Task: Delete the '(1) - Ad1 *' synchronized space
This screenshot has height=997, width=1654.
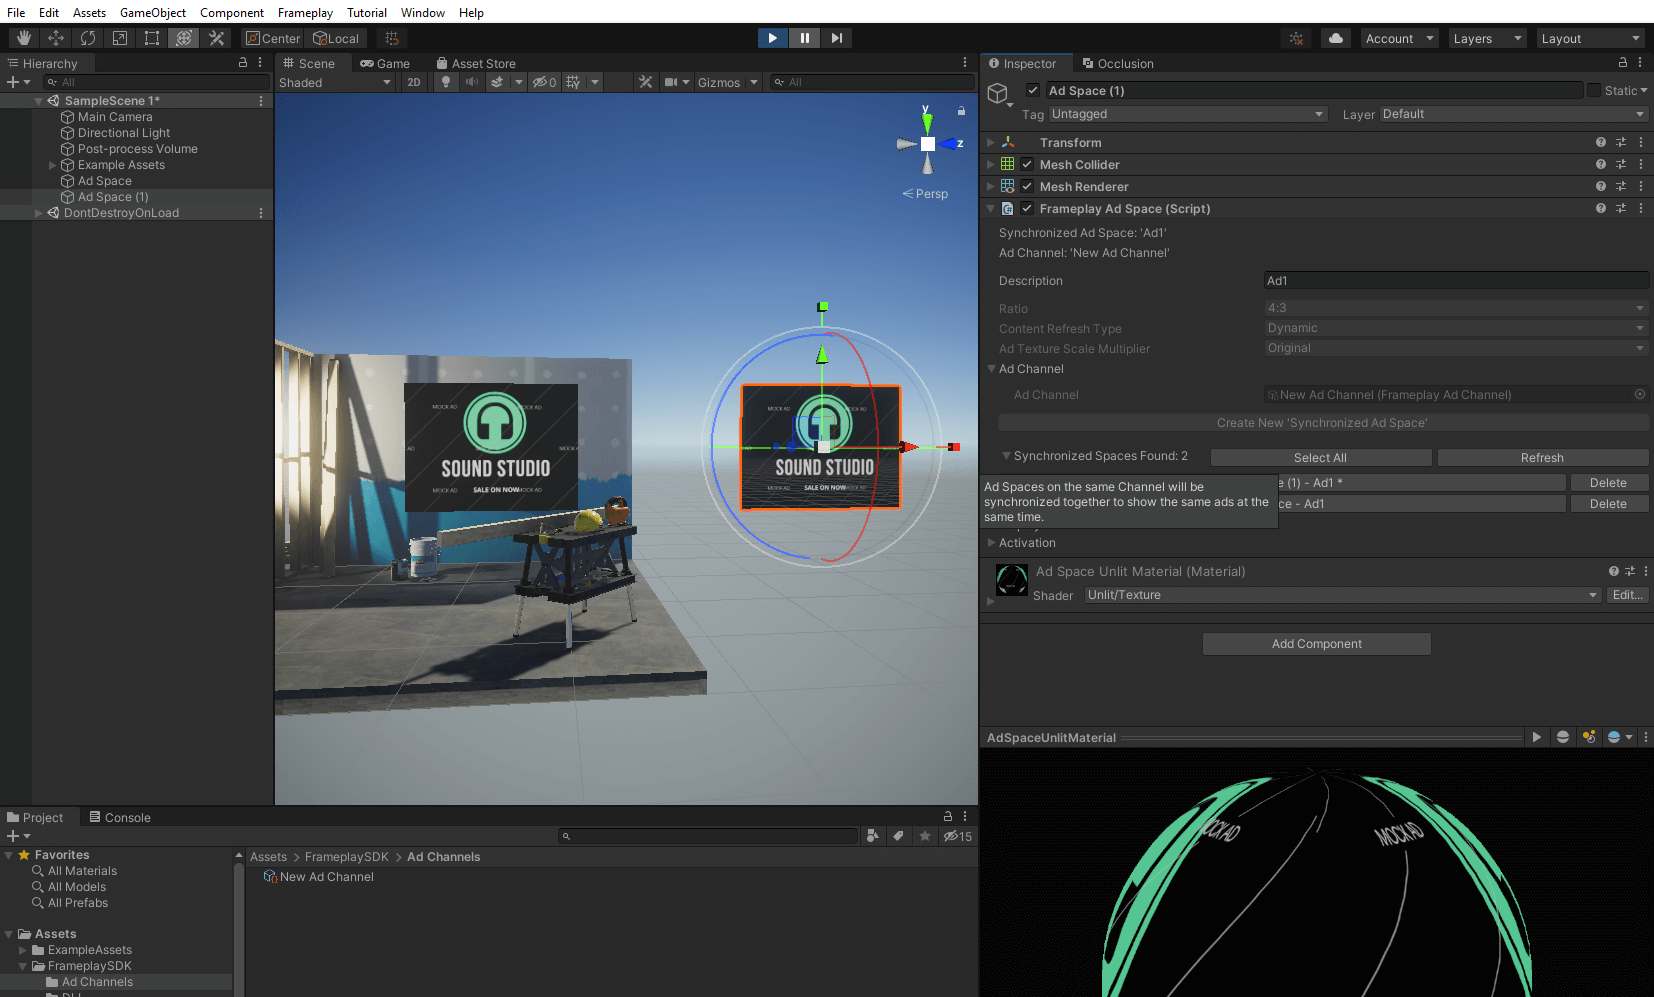Action: click(1608, 482)
